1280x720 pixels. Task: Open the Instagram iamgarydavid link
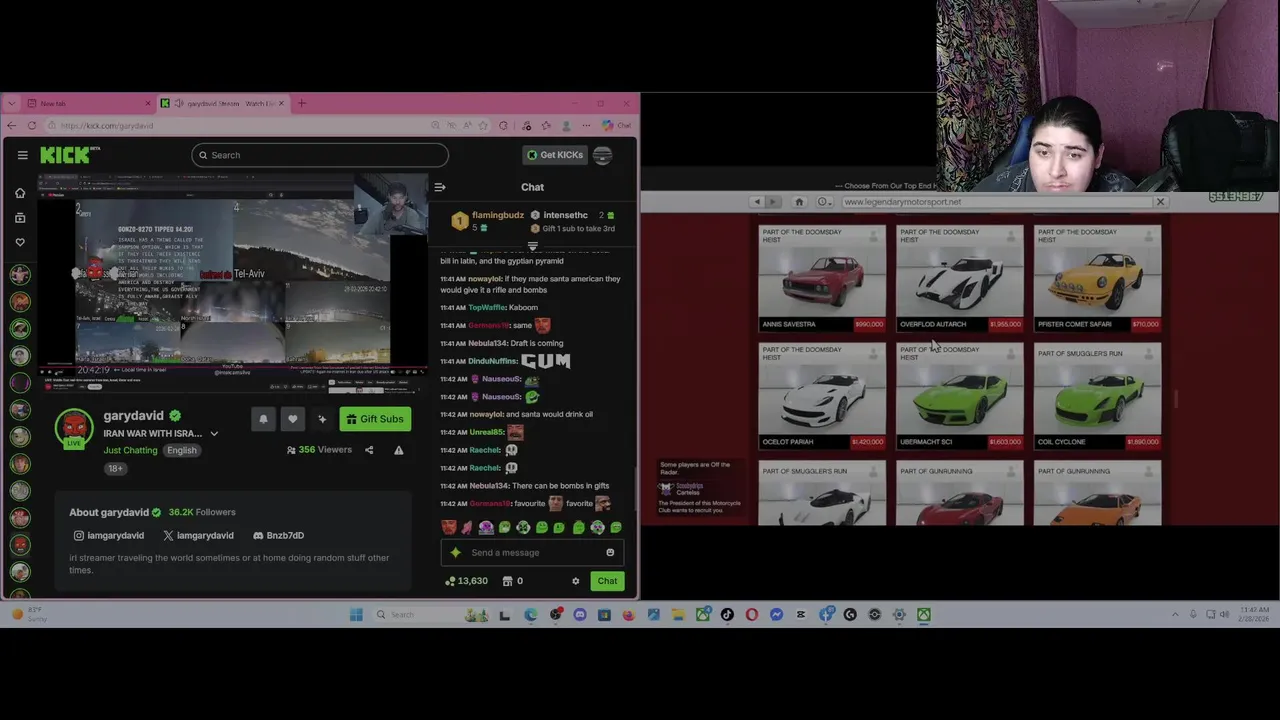pos(108,536)
